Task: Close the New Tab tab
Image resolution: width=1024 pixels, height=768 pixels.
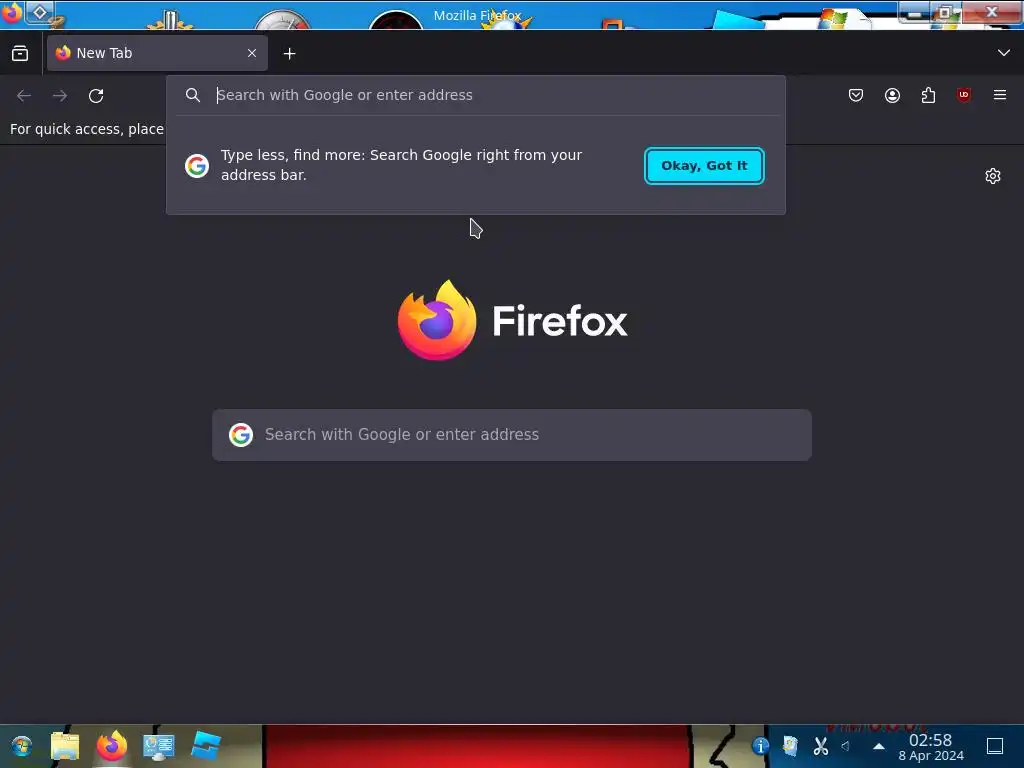Action: 252,53
